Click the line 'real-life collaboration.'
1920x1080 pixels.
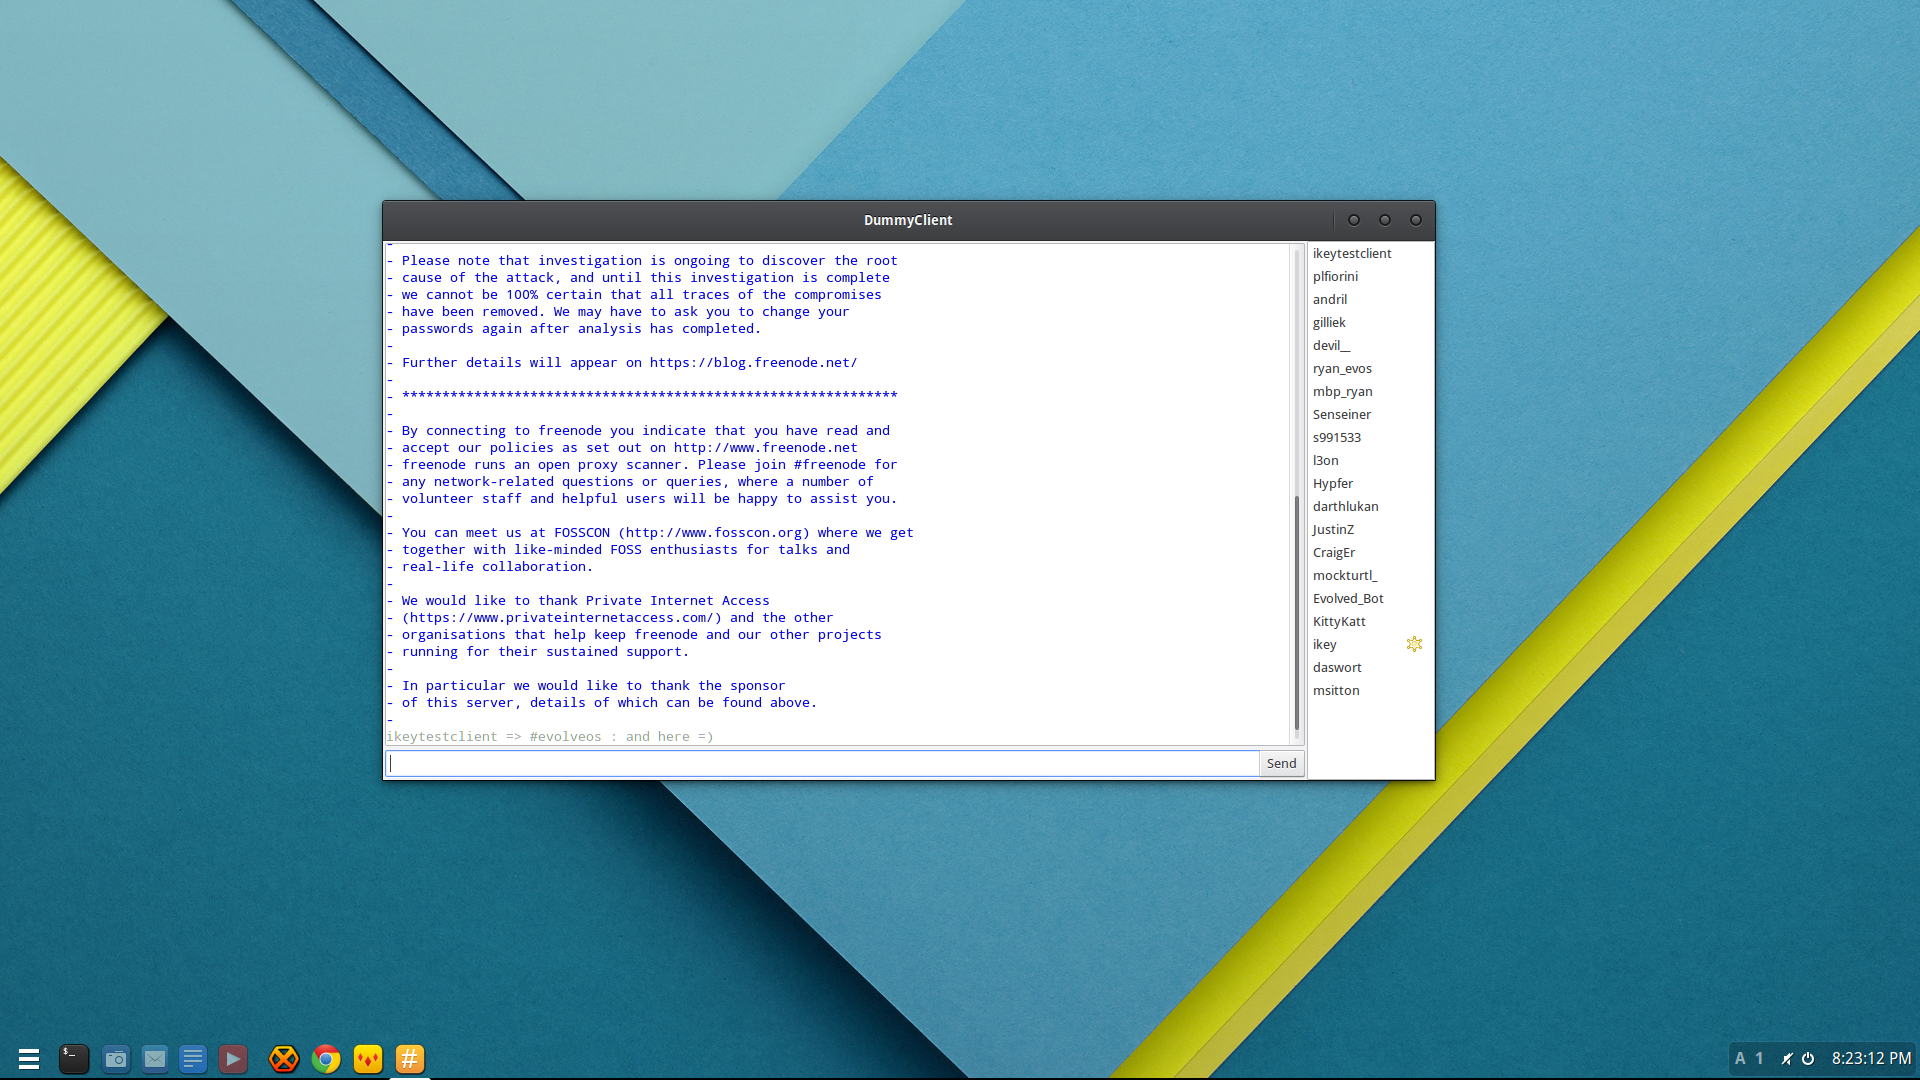pos(497,567)
